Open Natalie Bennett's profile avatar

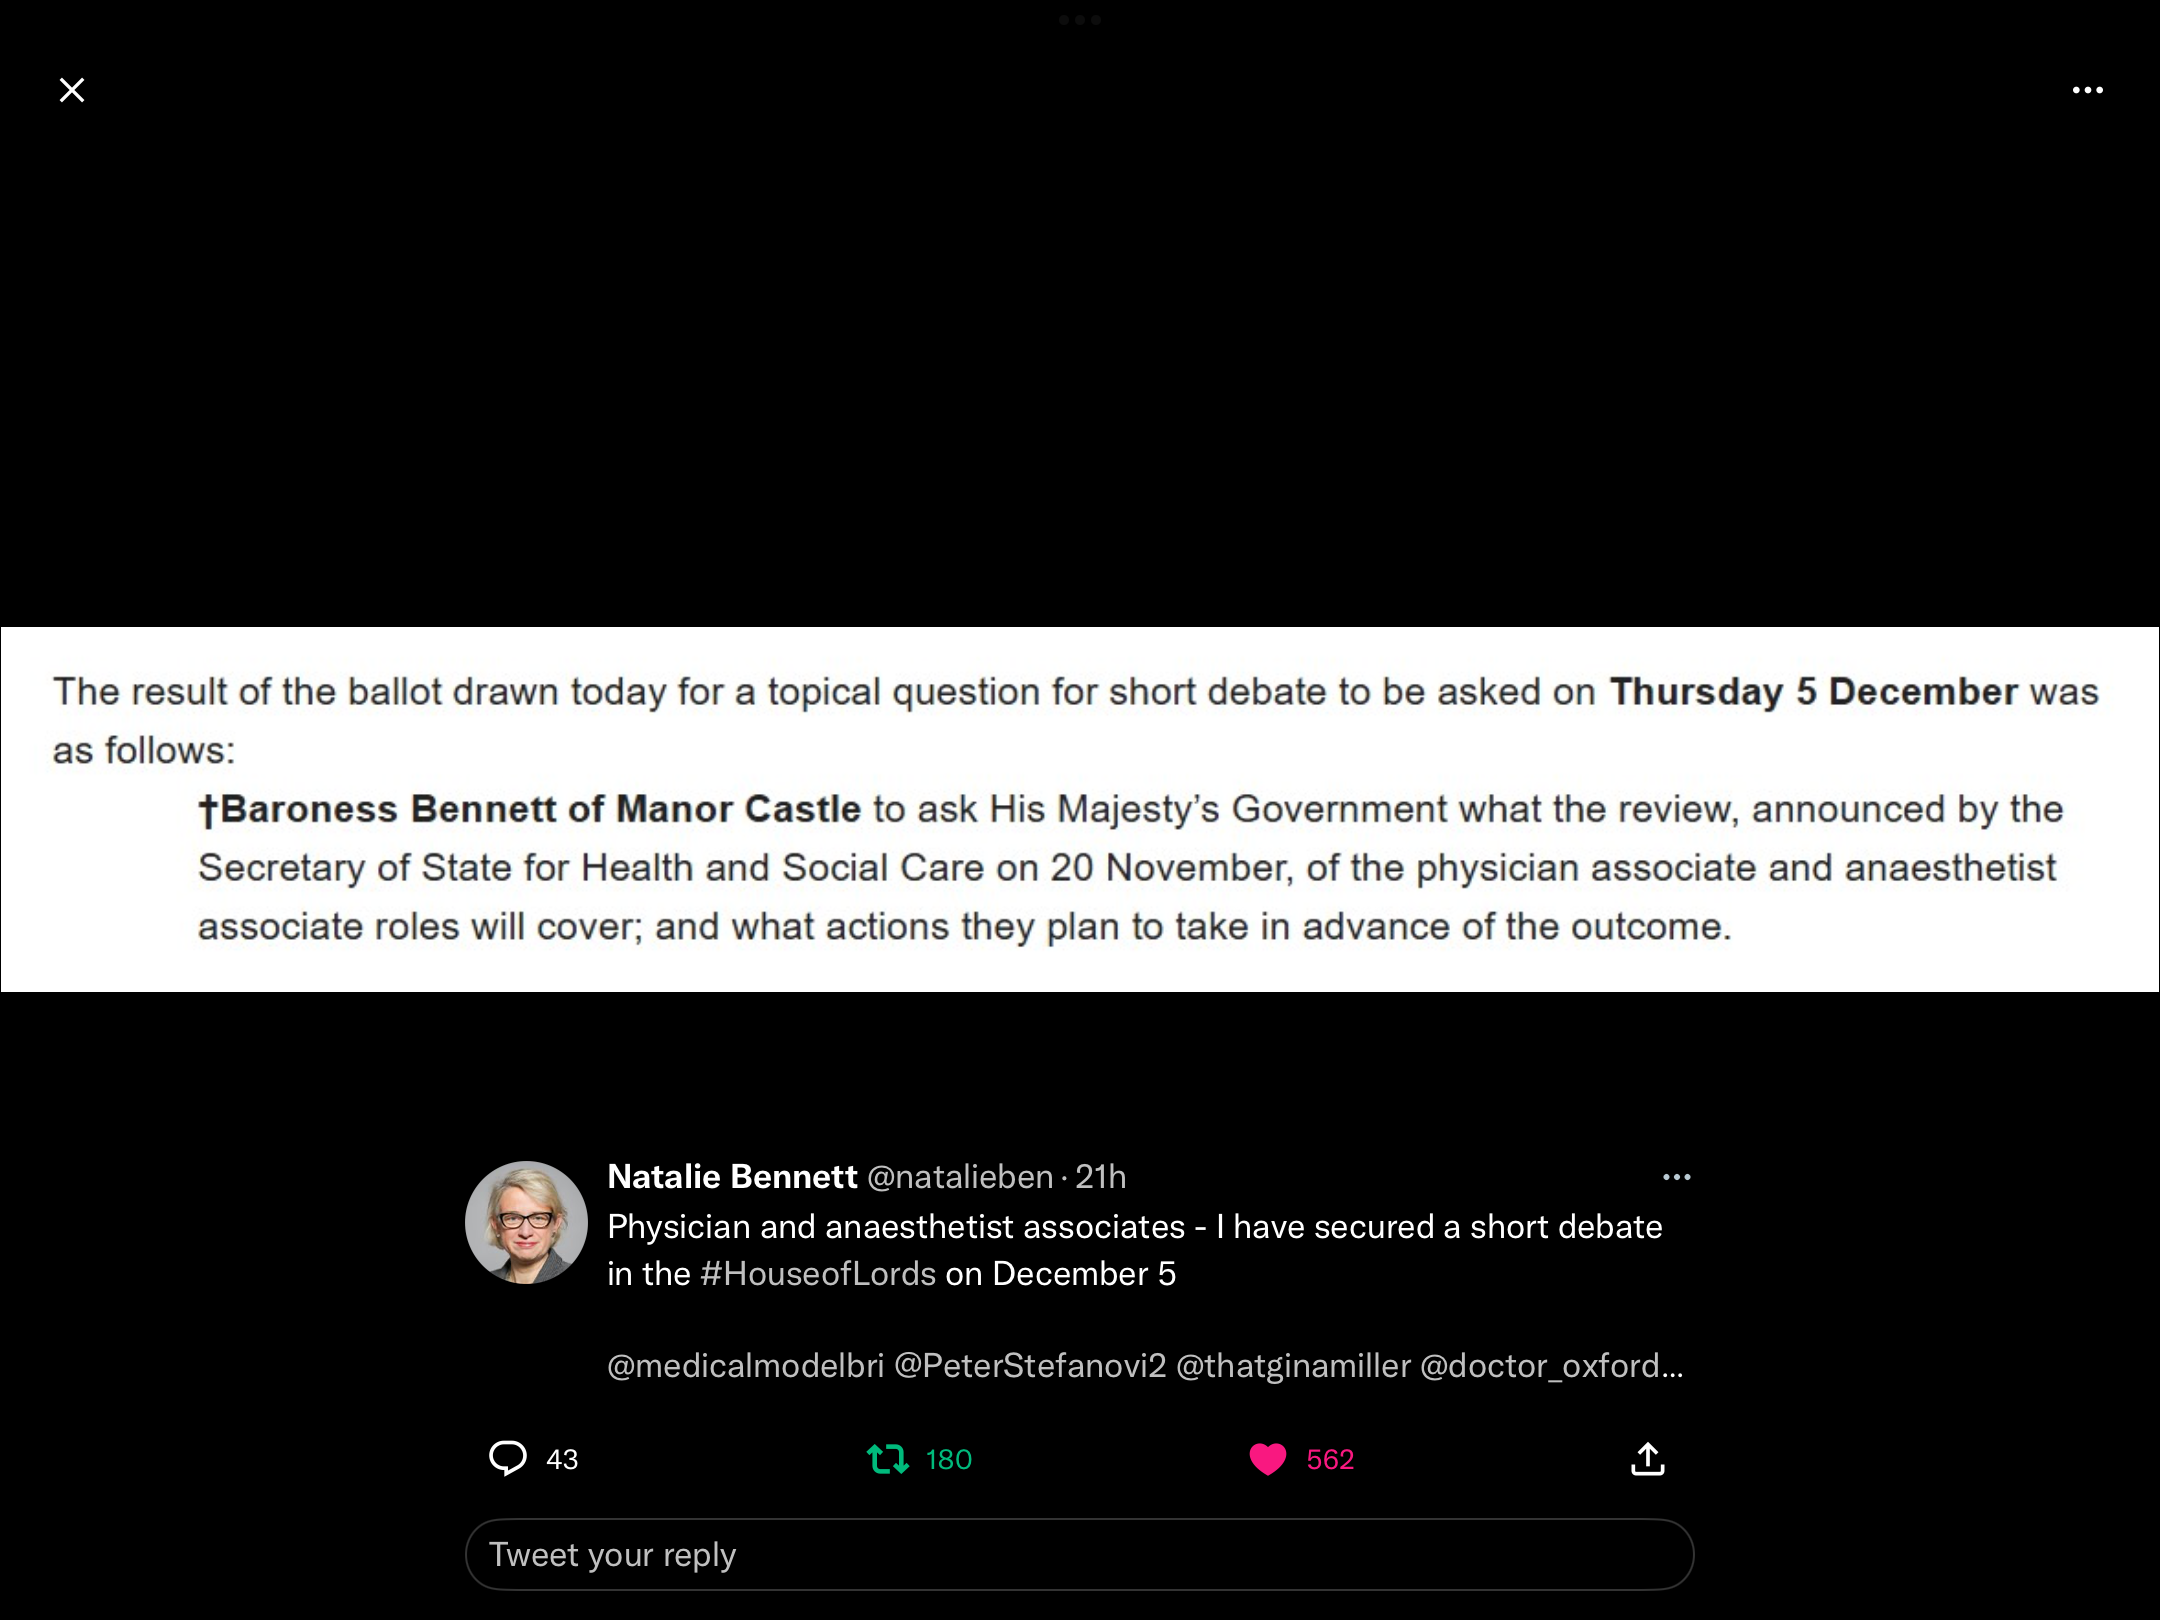(x=526, y=1222)
